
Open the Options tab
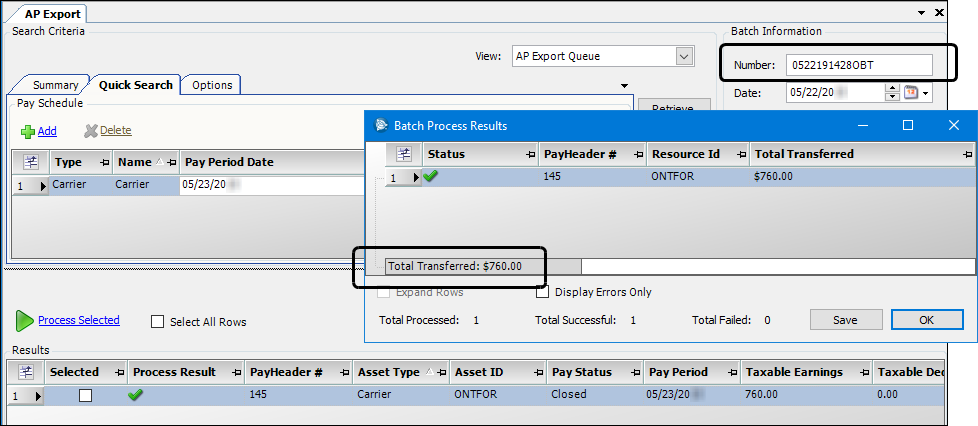click(x=212, y=85)
